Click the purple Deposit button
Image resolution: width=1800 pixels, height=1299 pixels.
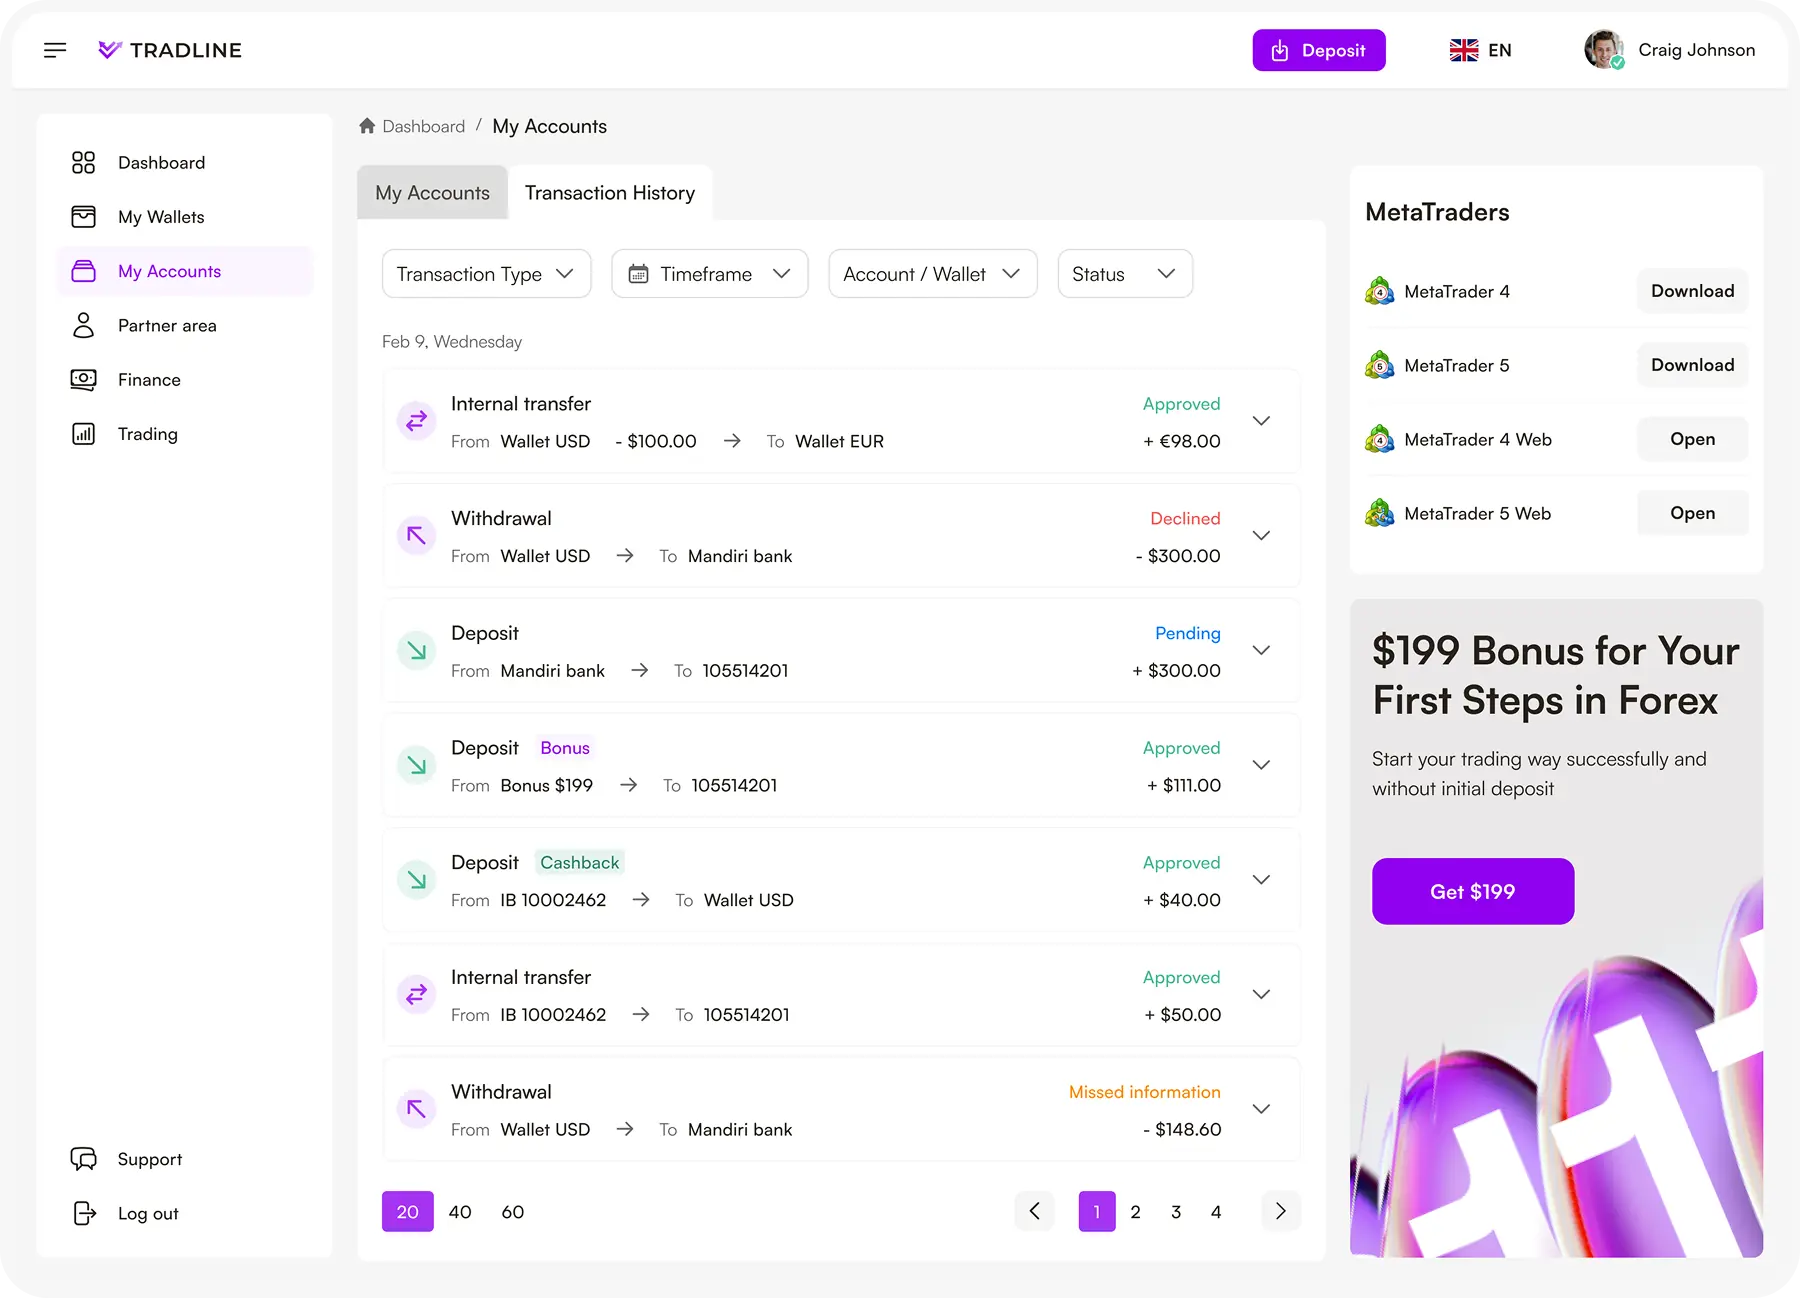coord(1319,50)
